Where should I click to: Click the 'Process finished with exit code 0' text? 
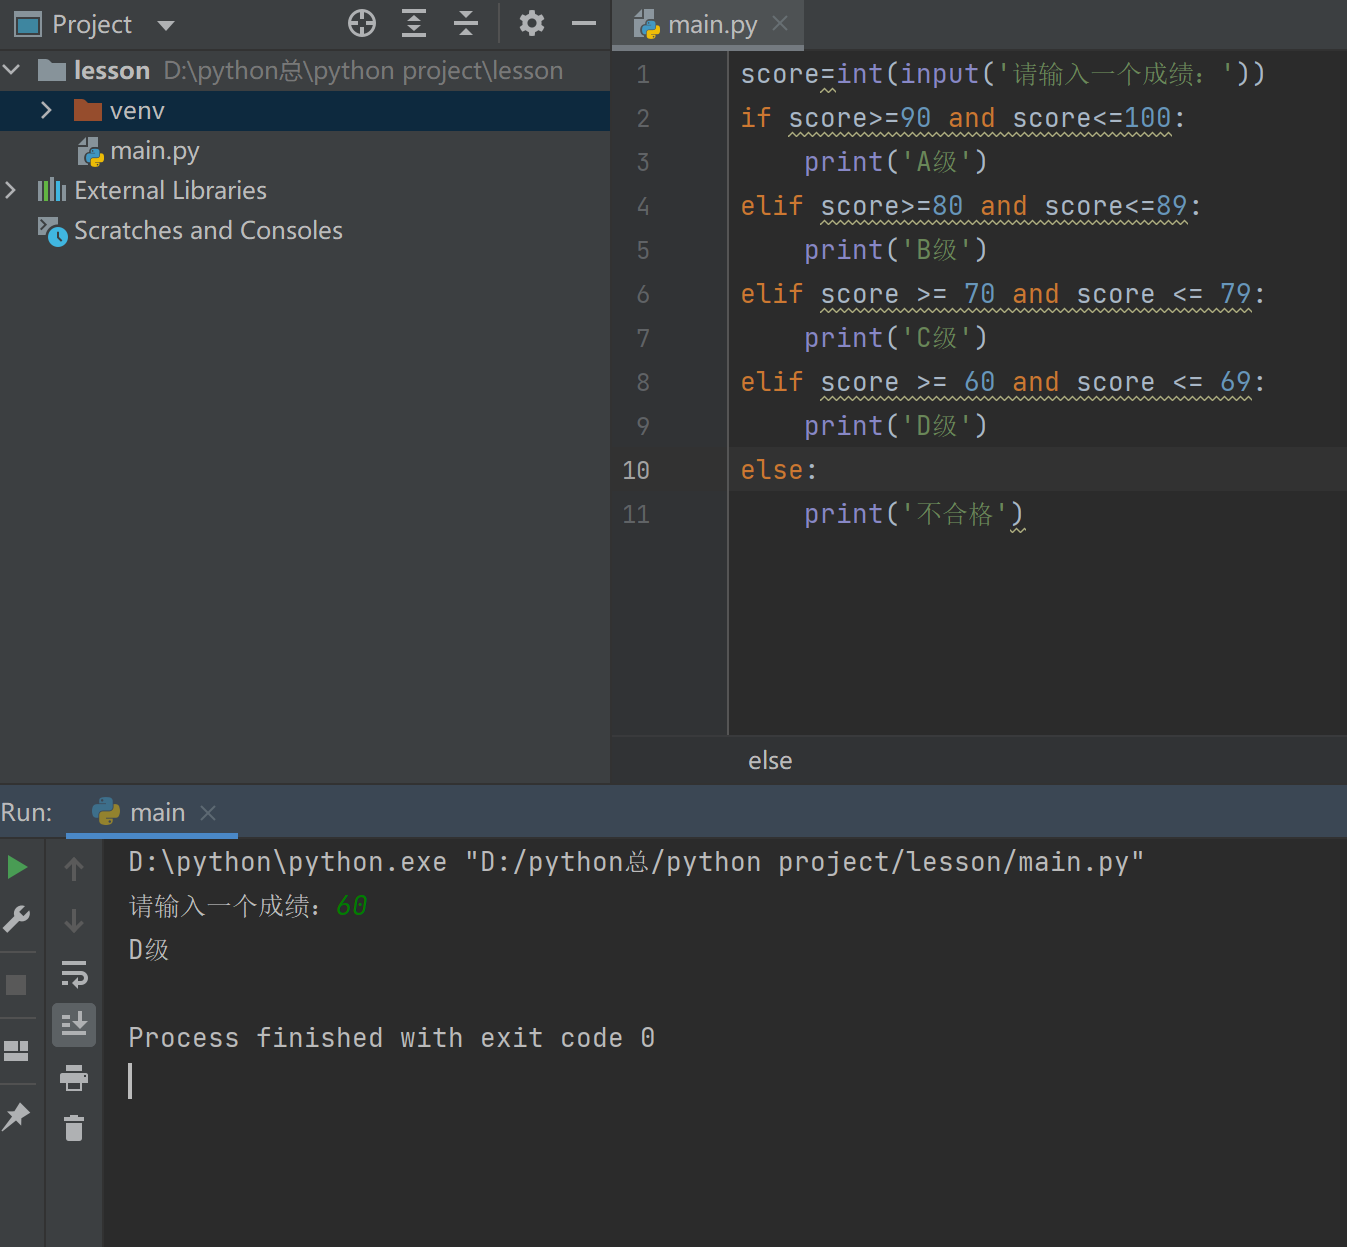pyautogui.click(x=392, y=1038)
